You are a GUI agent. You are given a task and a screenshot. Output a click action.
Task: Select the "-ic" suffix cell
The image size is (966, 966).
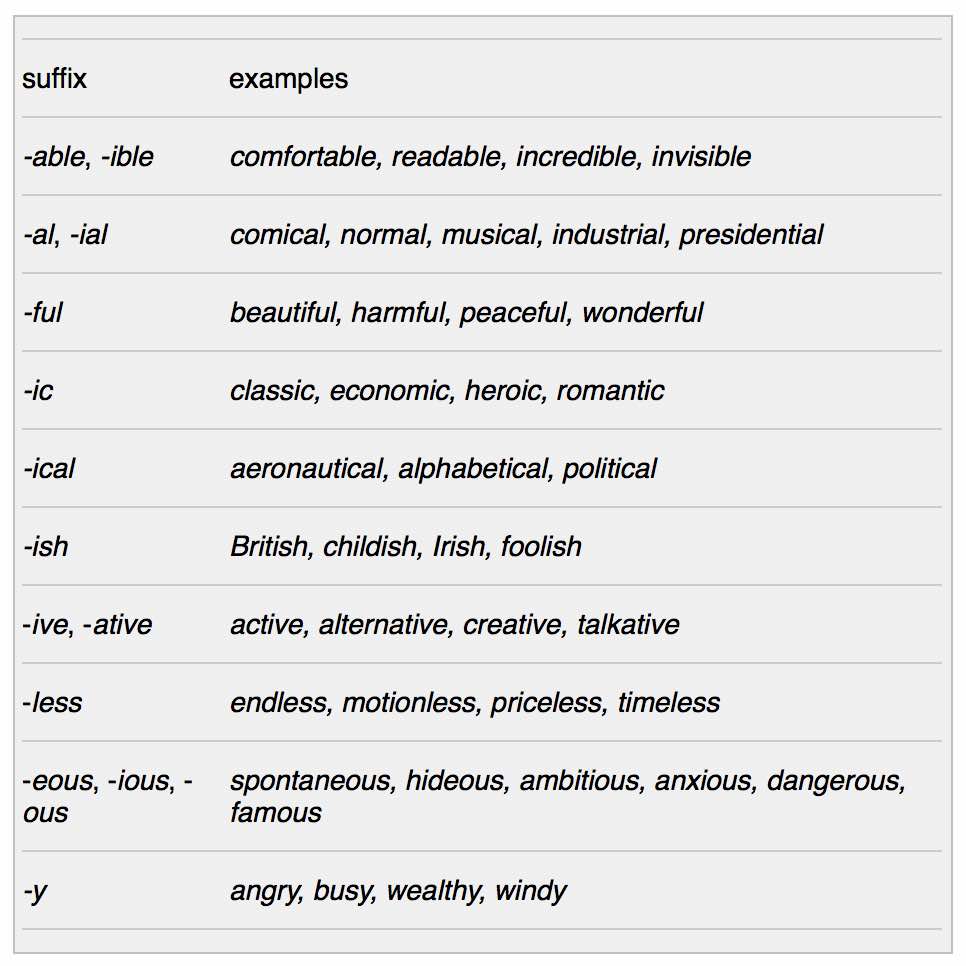[38, 391]
